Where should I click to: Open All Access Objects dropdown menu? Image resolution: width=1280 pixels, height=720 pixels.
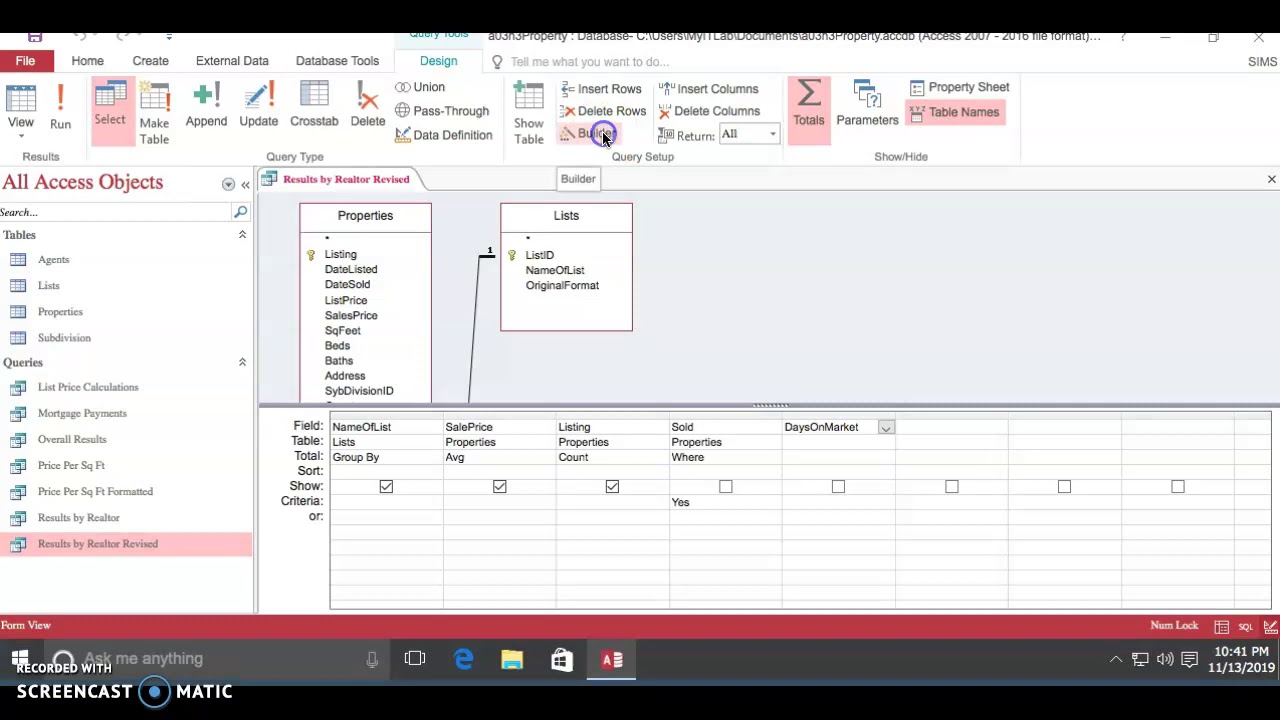[228, 184]
